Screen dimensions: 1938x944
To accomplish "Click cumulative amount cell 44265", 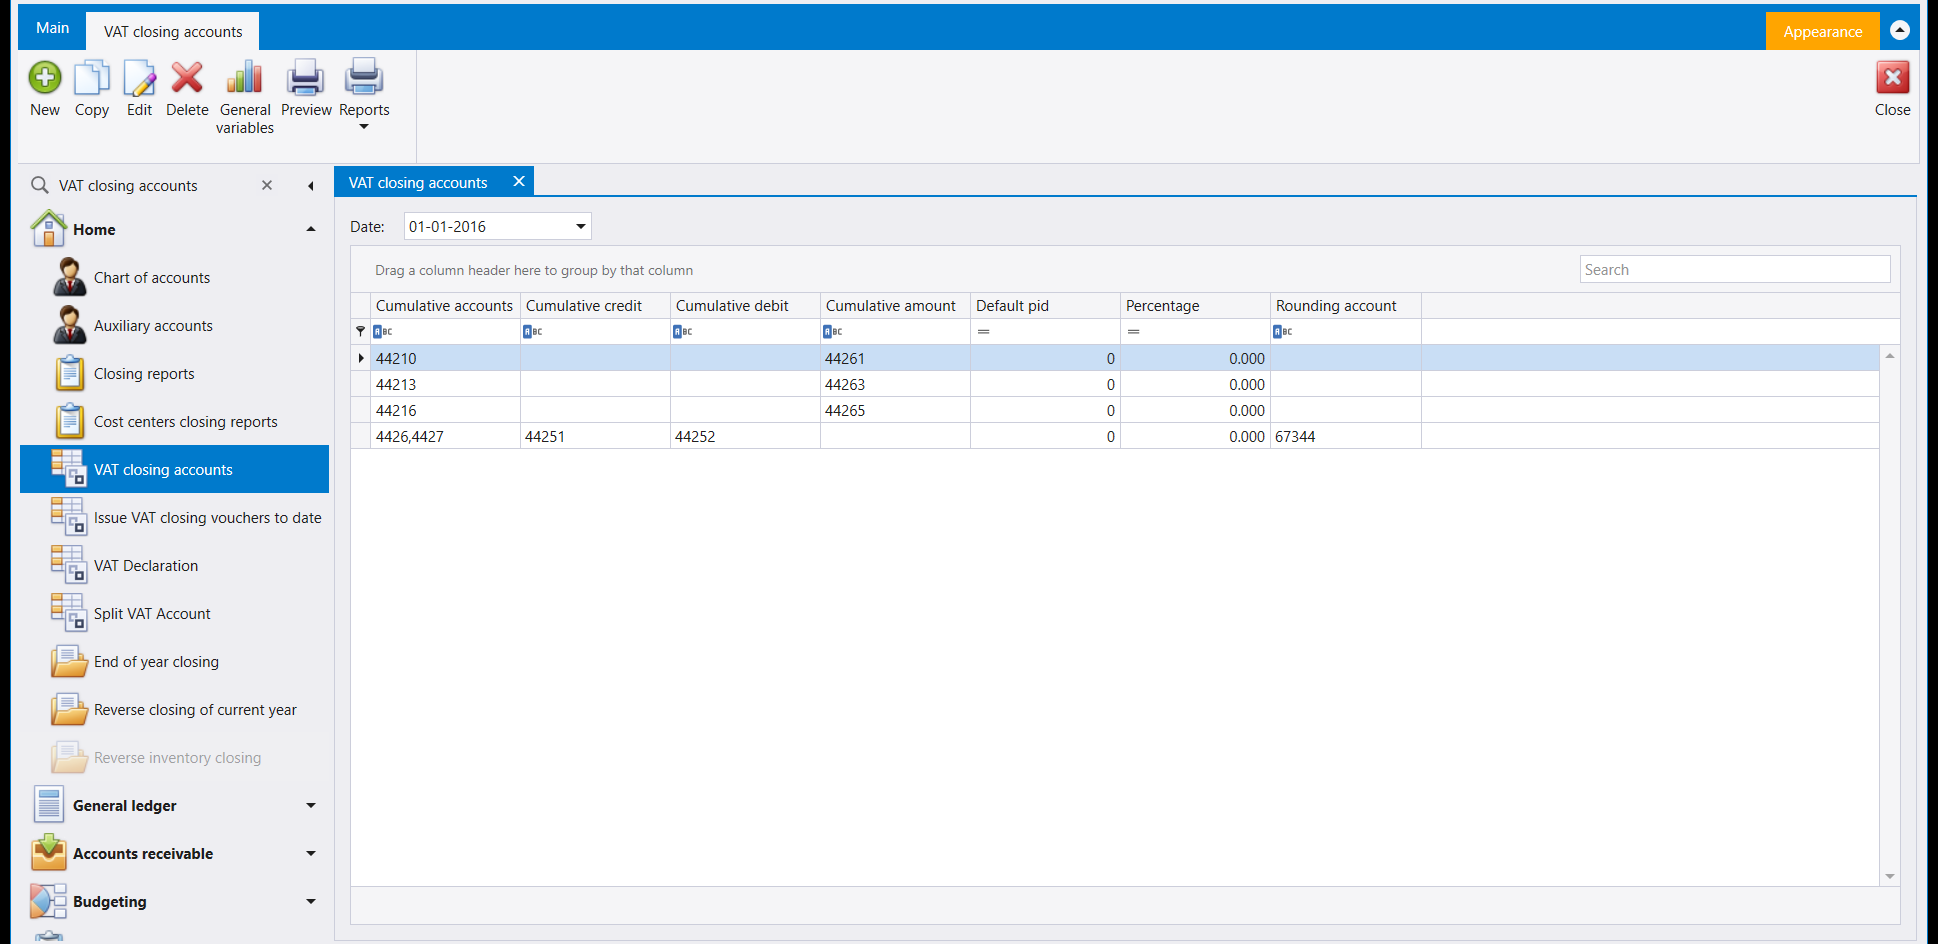I will pos(895,410).
